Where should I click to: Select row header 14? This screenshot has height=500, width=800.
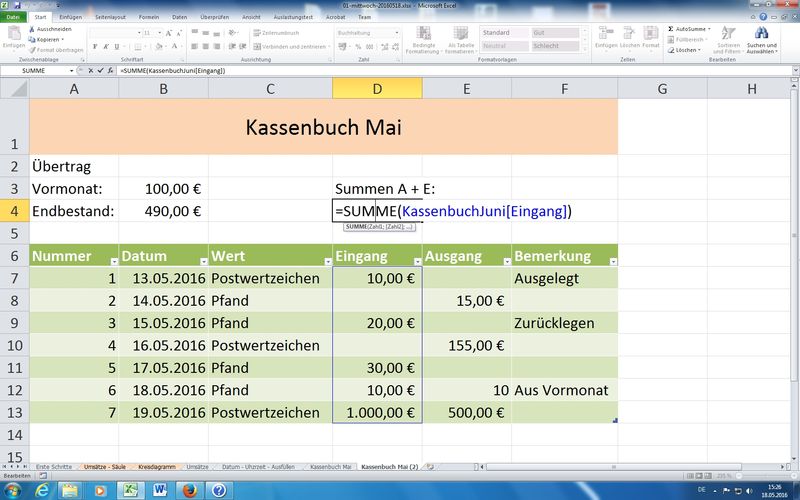(14, 435)
